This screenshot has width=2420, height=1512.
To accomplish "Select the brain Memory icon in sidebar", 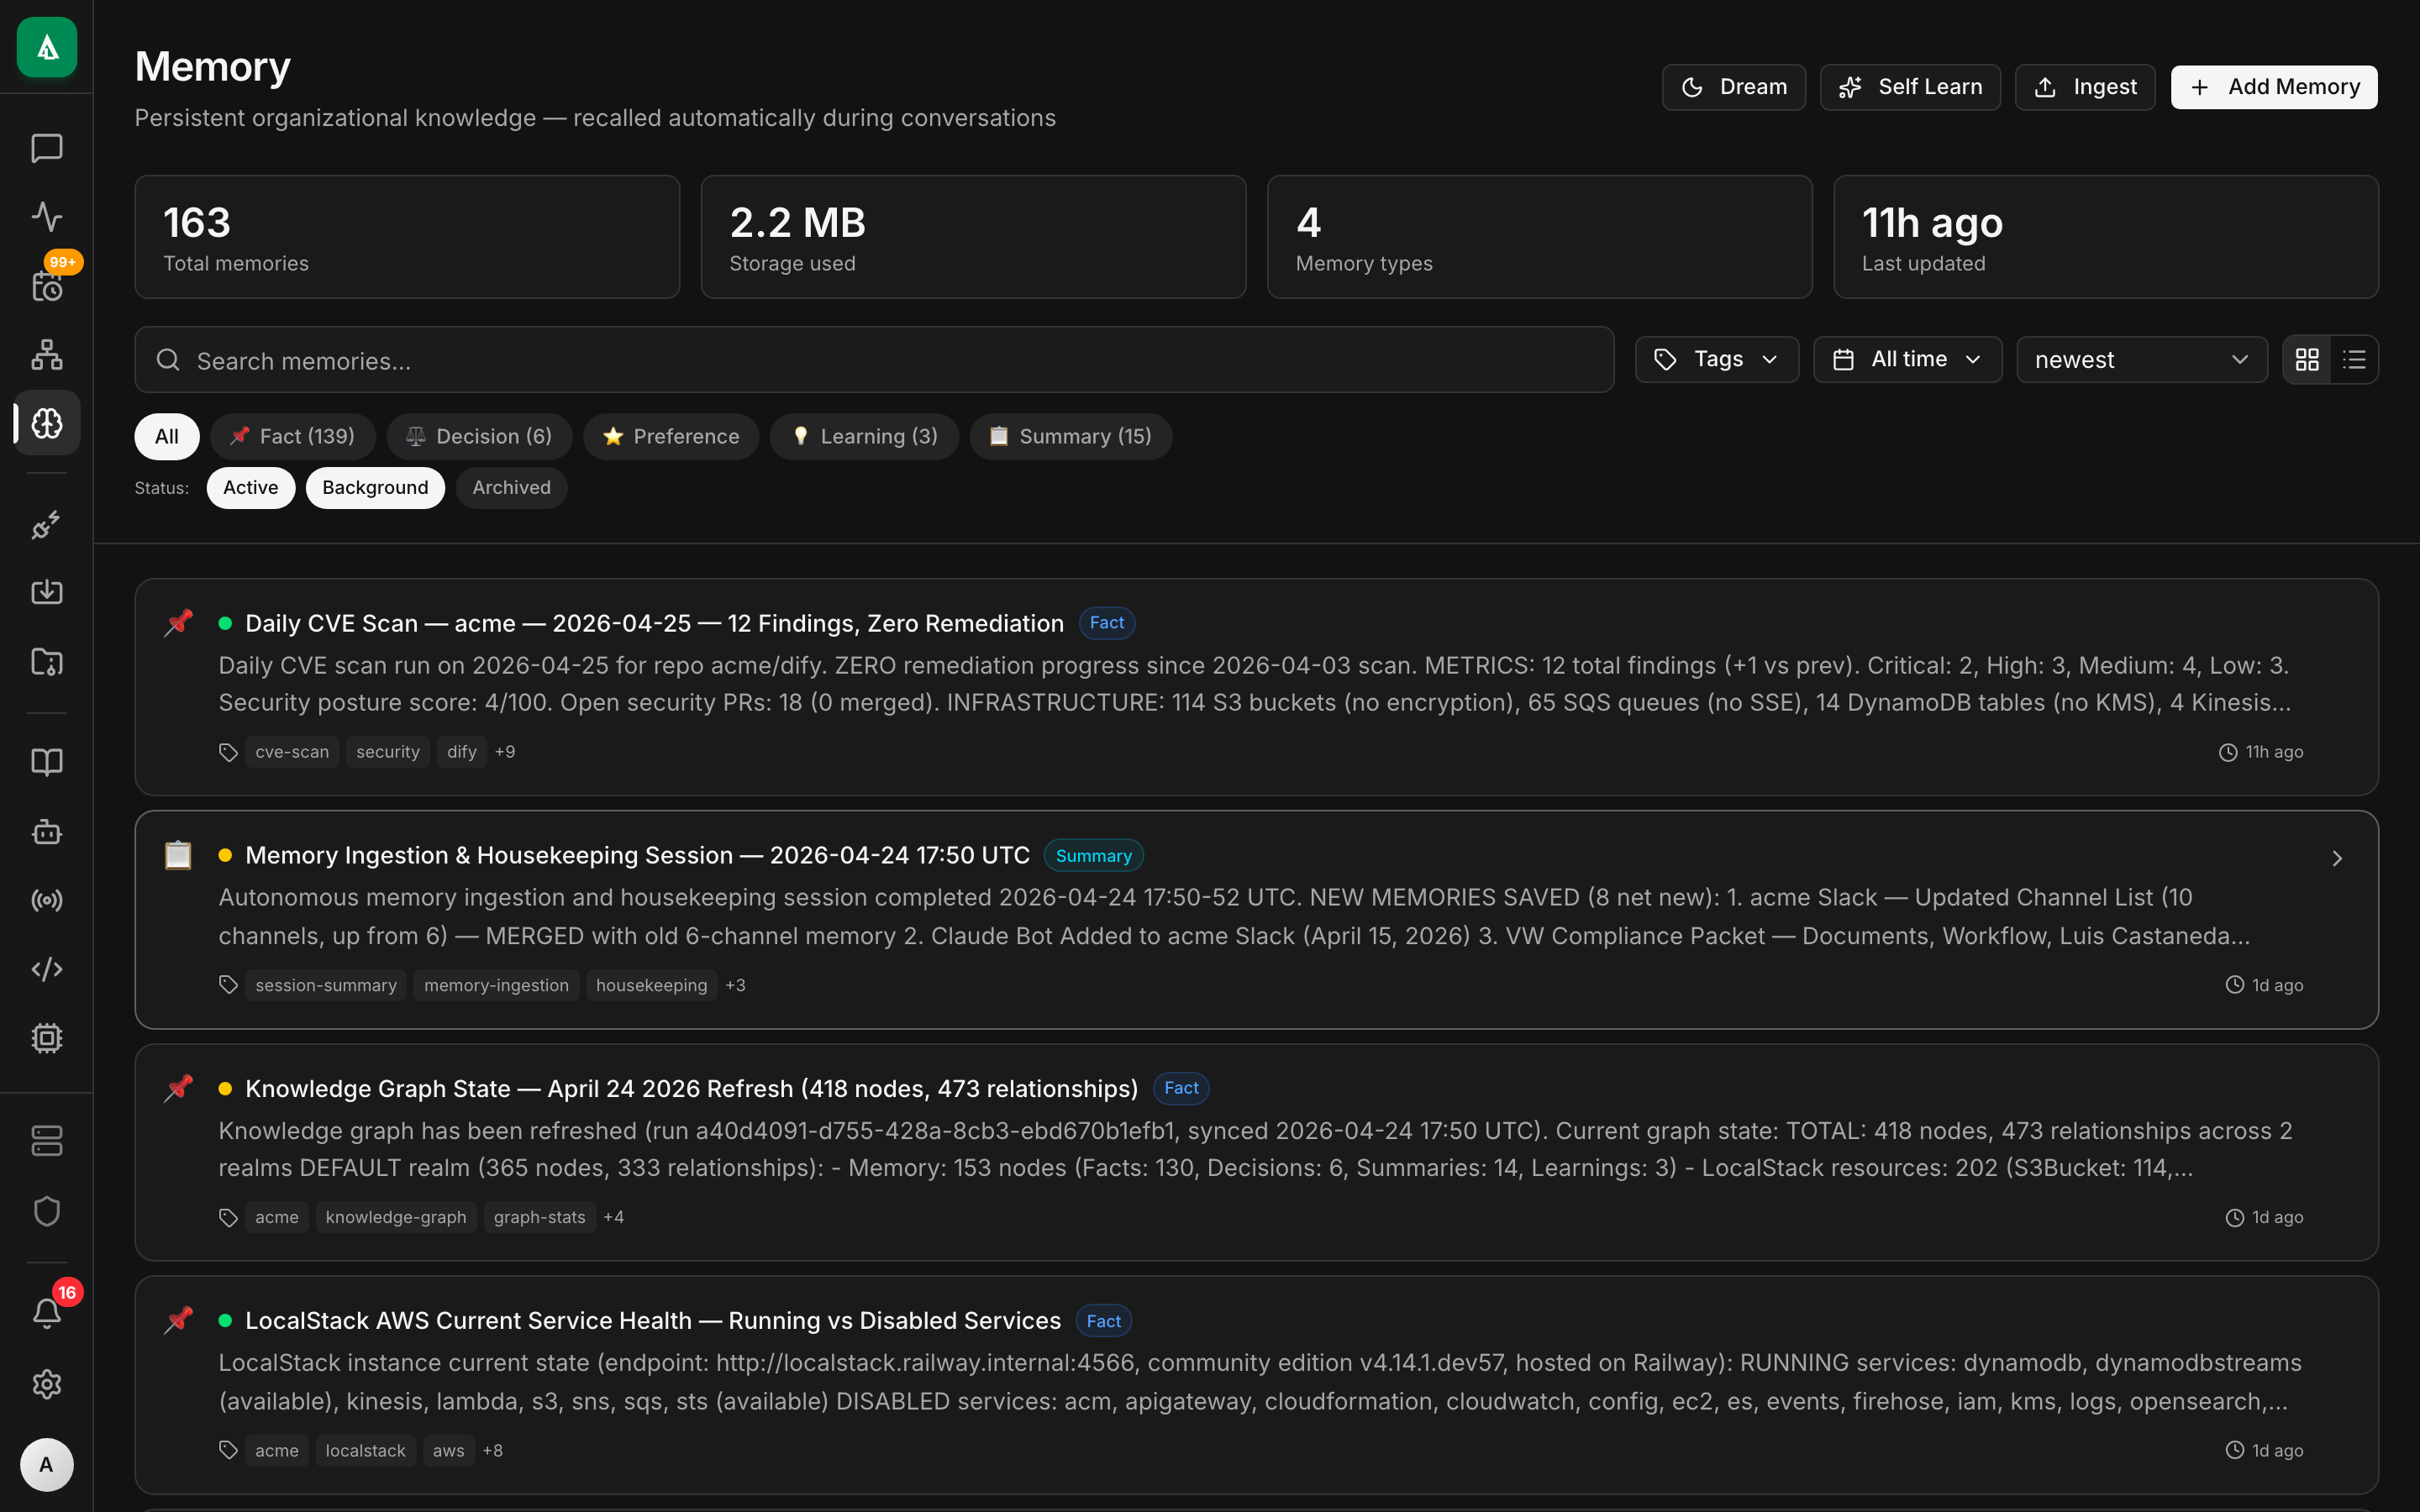I will [x=46, y=422].
